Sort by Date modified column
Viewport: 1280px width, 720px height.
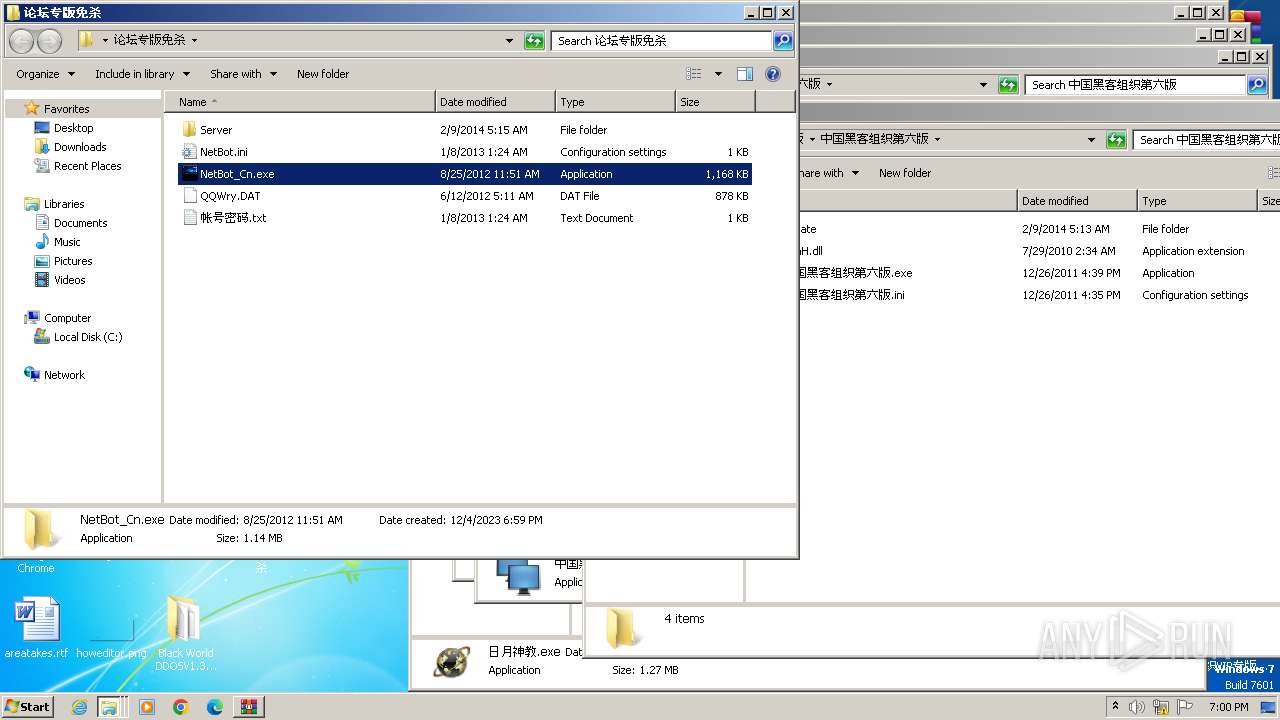tap(495, 102)
